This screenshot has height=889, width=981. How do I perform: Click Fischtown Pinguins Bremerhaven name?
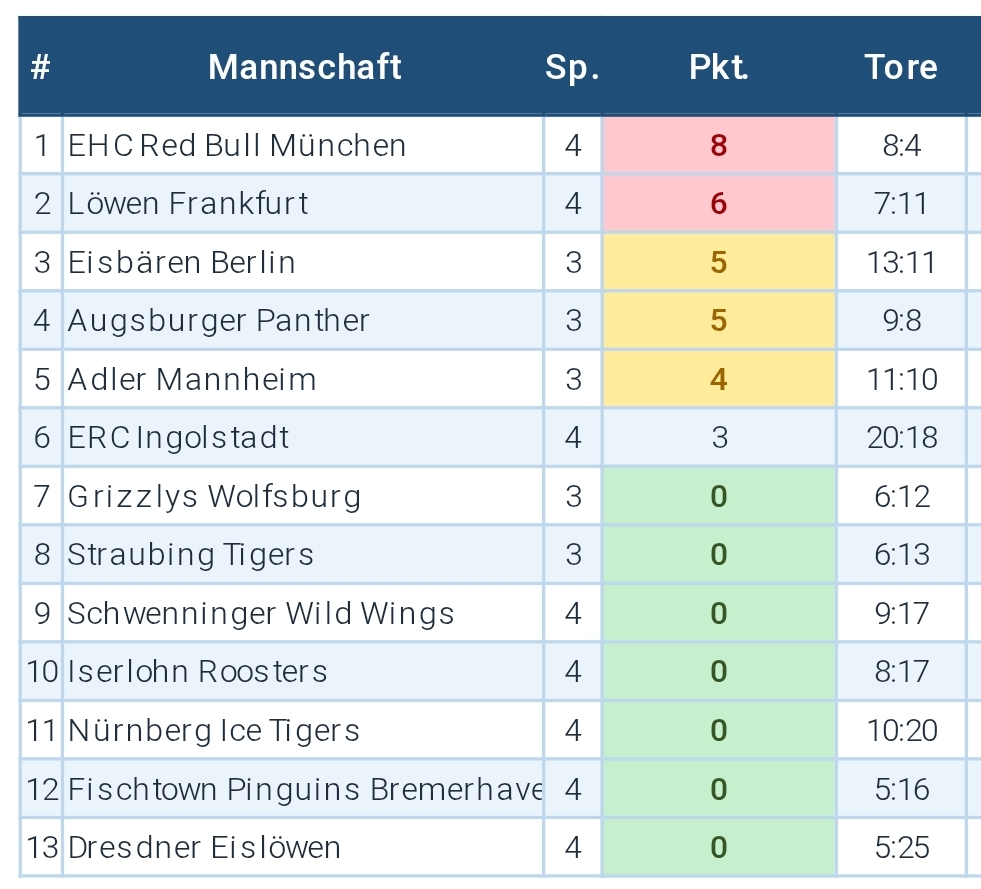[305, 790]
